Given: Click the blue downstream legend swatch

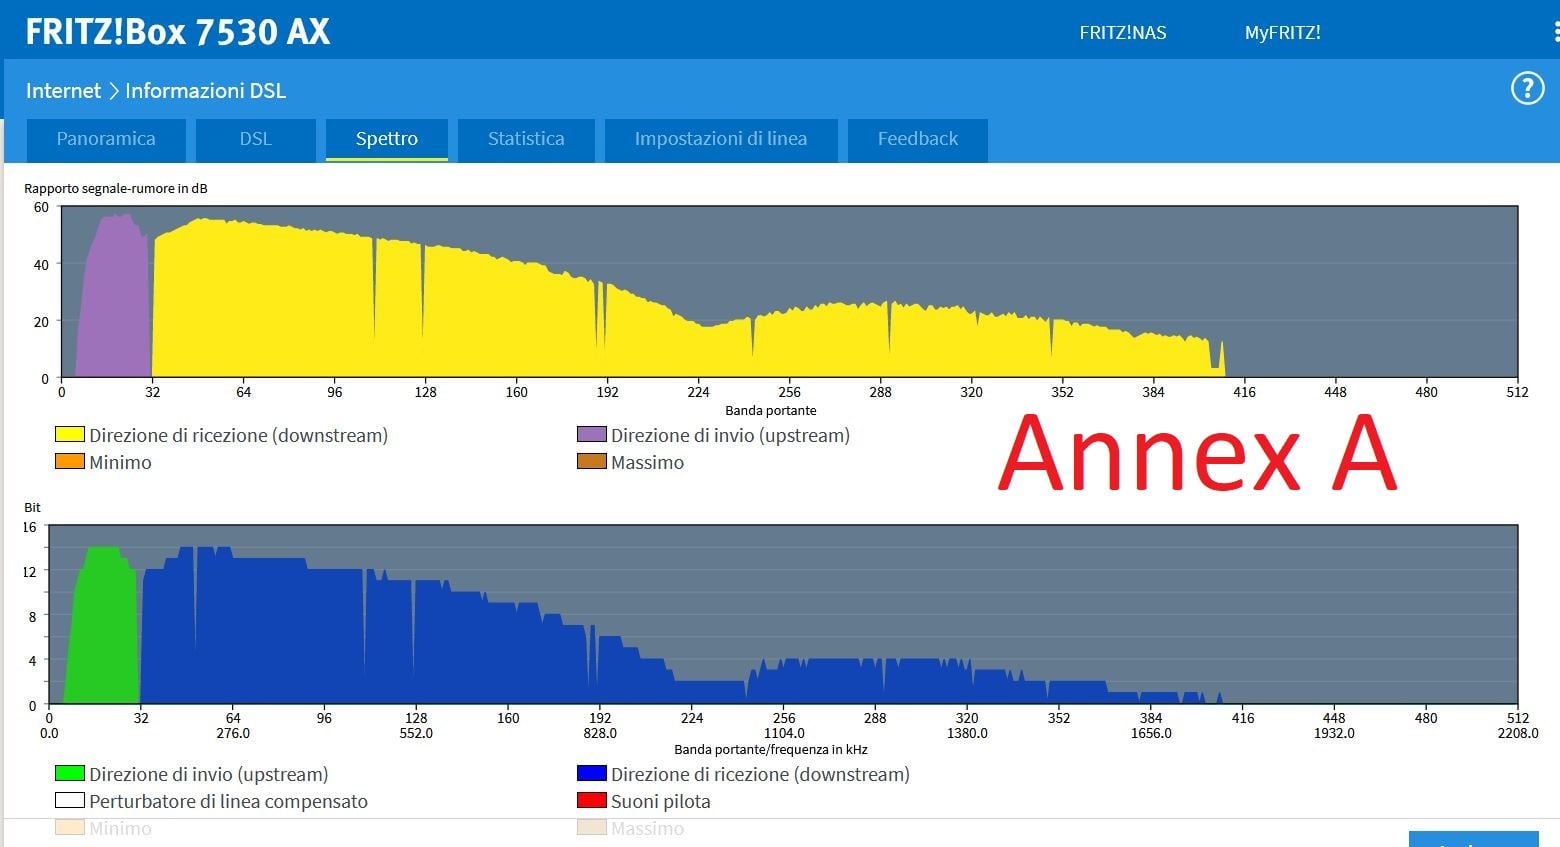Looking at the screenshot, I should tap(592, 774).
